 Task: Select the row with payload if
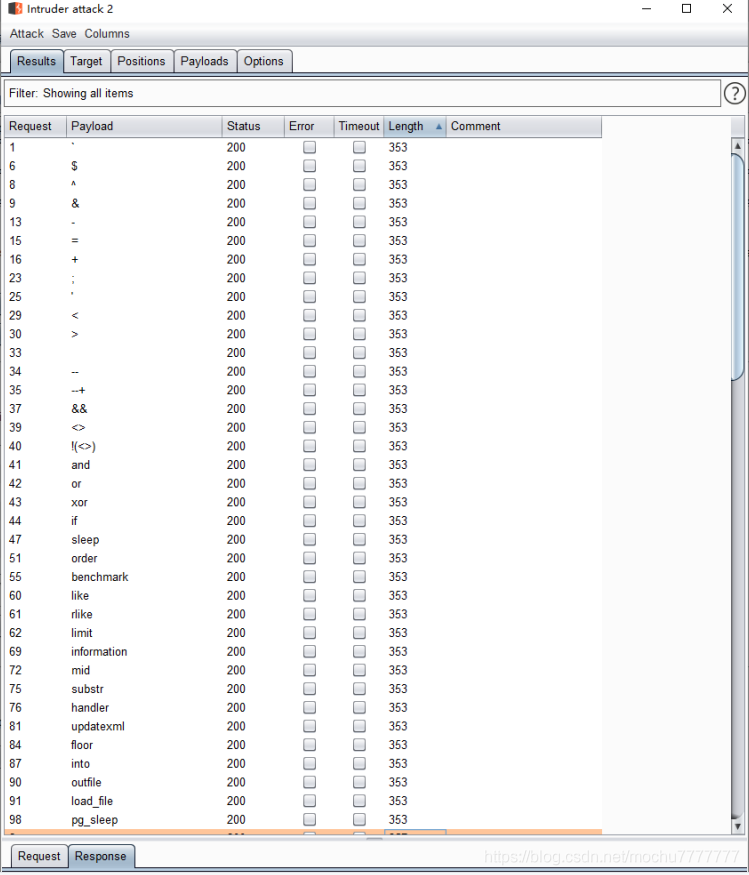tap(303, 521)
